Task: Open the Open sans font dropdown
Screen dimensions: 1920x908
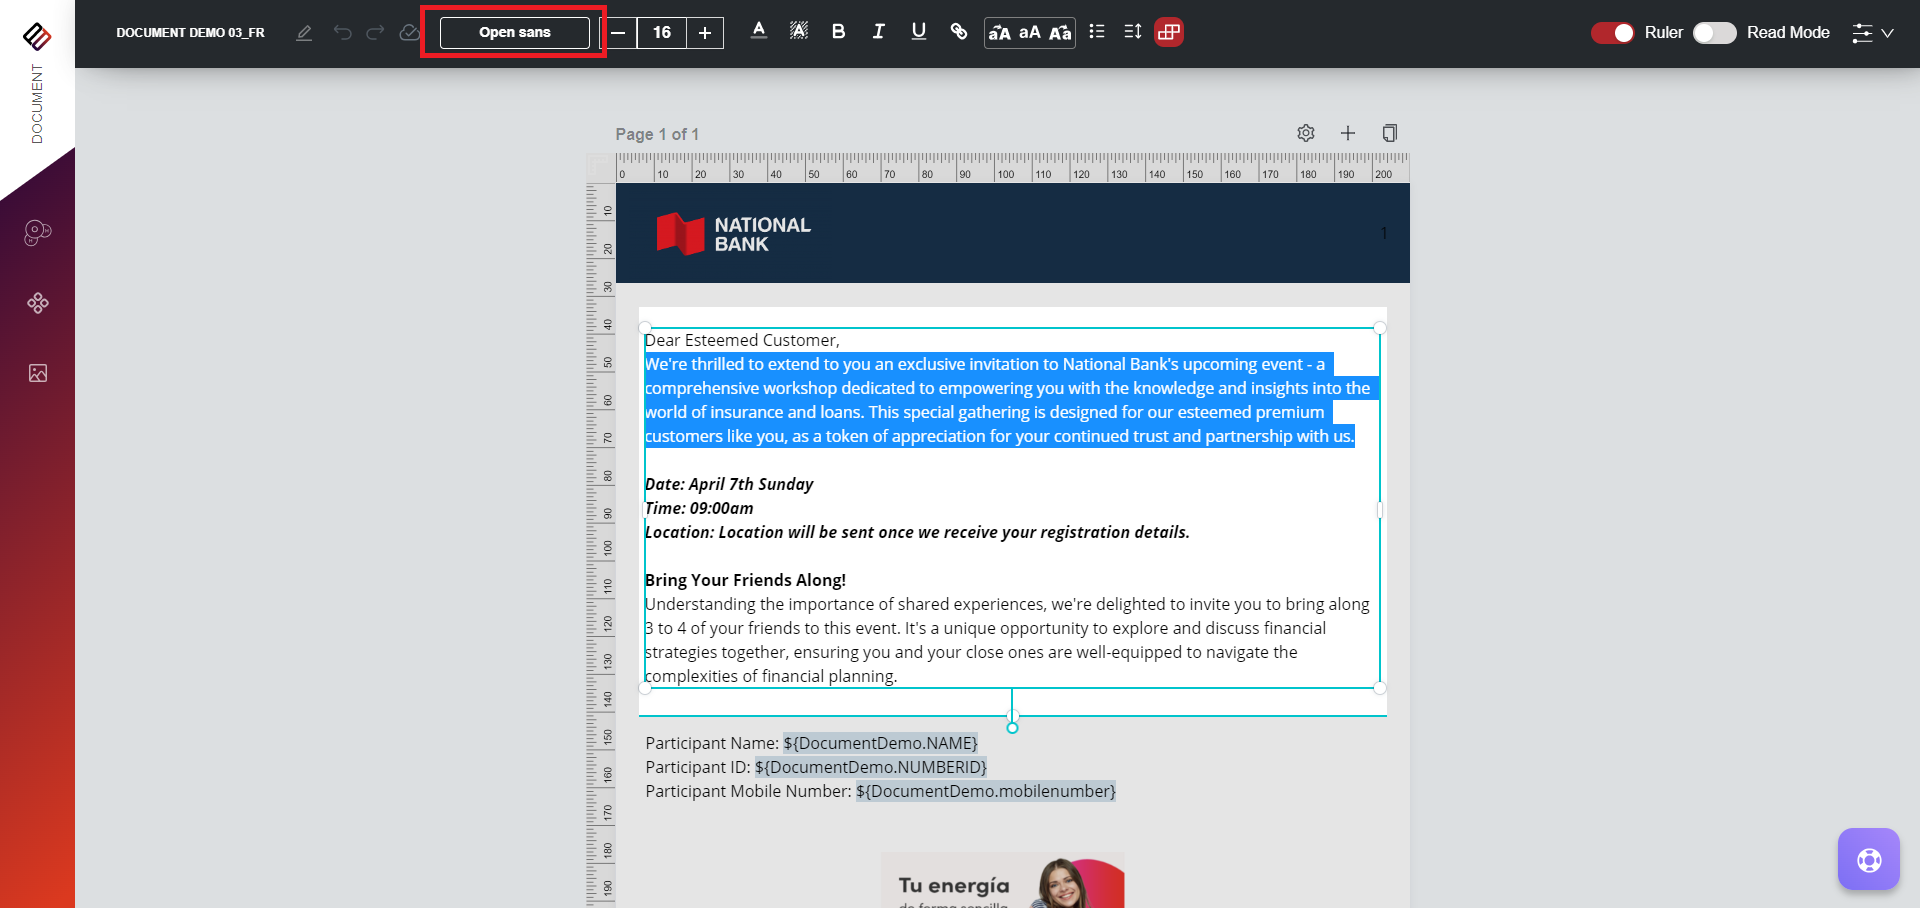Action: pyautogui.click(x=514, y=33)
